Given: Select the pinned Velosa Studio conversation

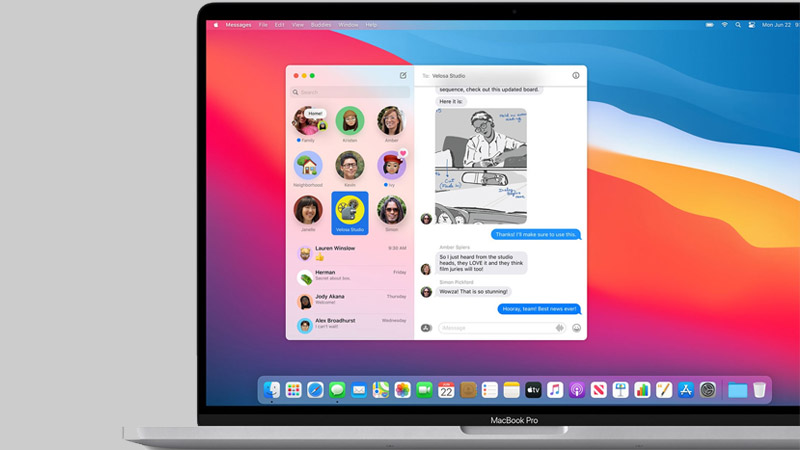Looking at the screenshot, I should (350, 213).
